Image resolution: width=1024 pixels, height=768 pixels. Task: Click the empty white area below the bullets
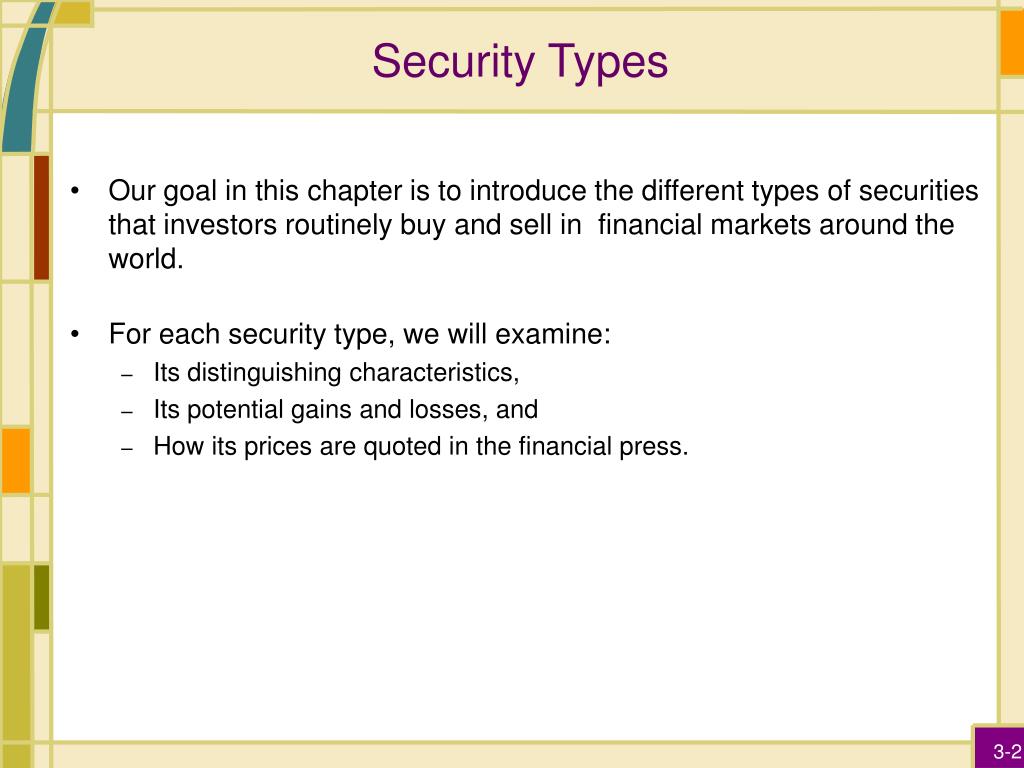pos(522,601)
